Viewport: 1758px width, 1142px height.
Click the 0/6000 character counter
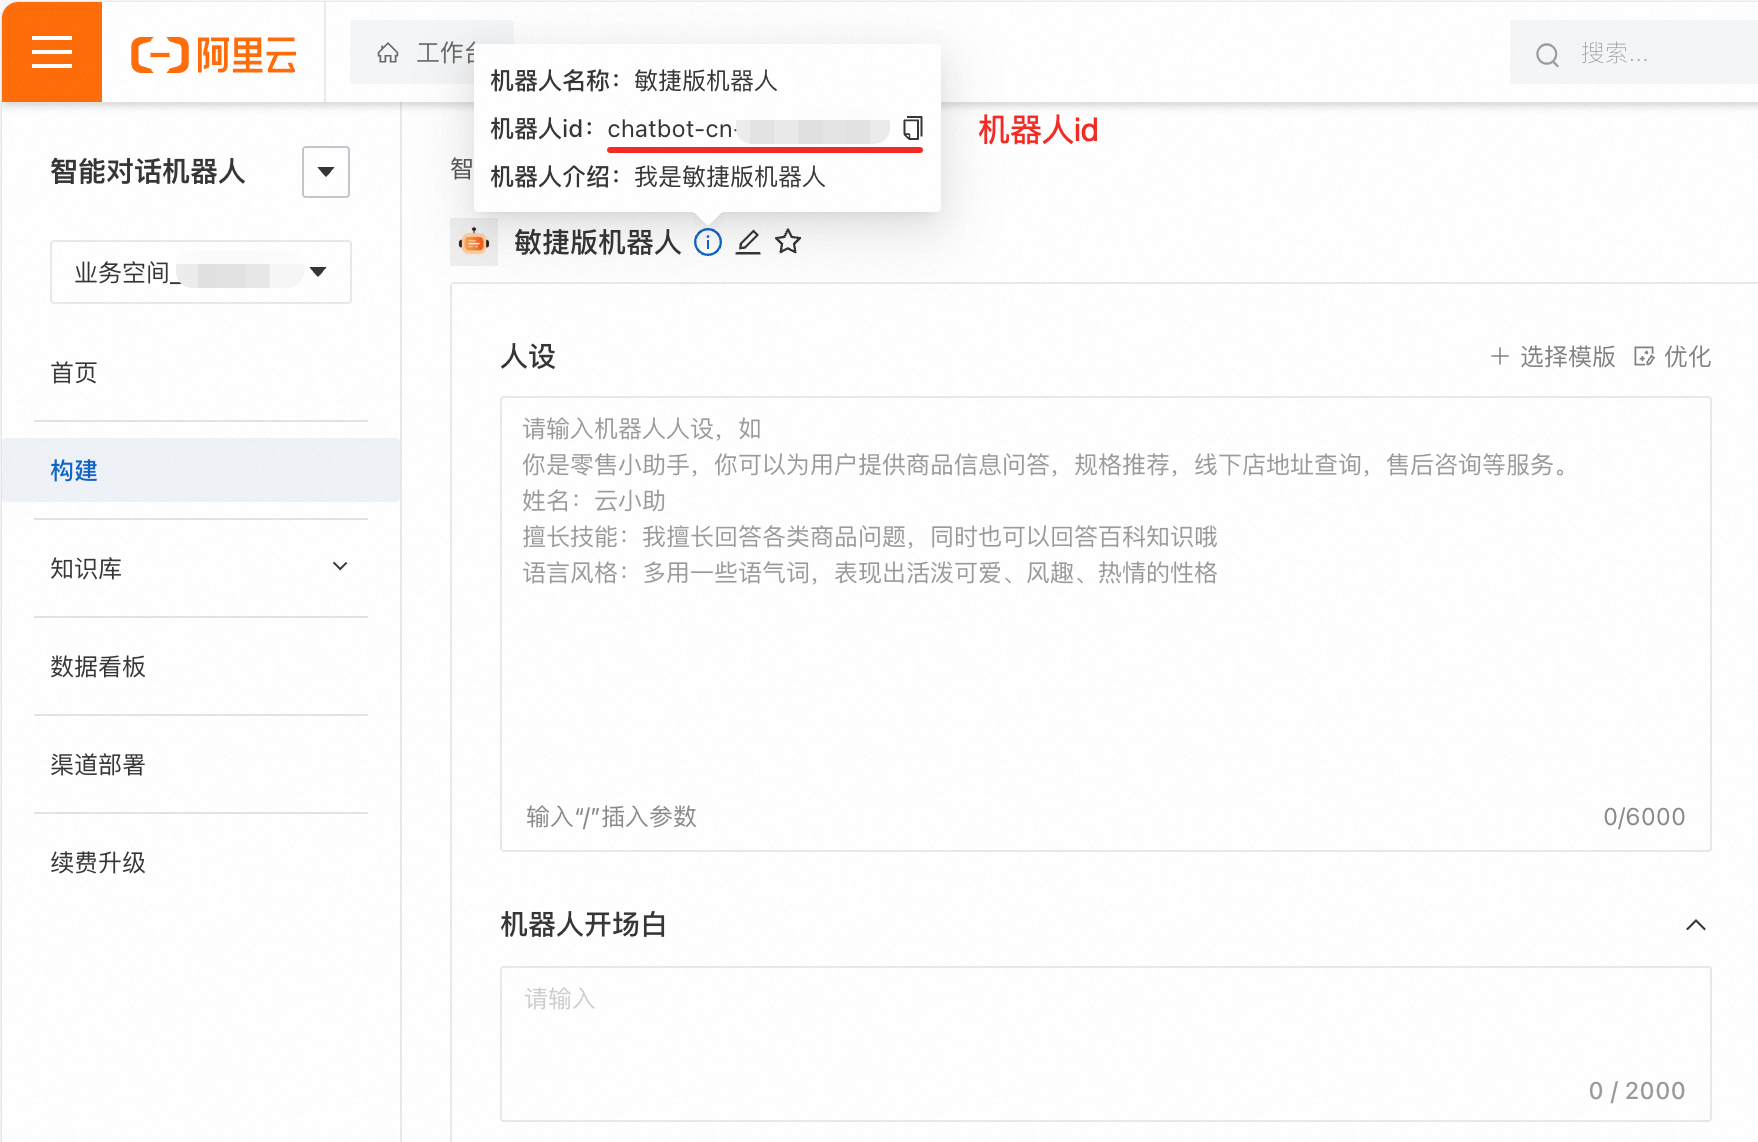pos(1644,817)
